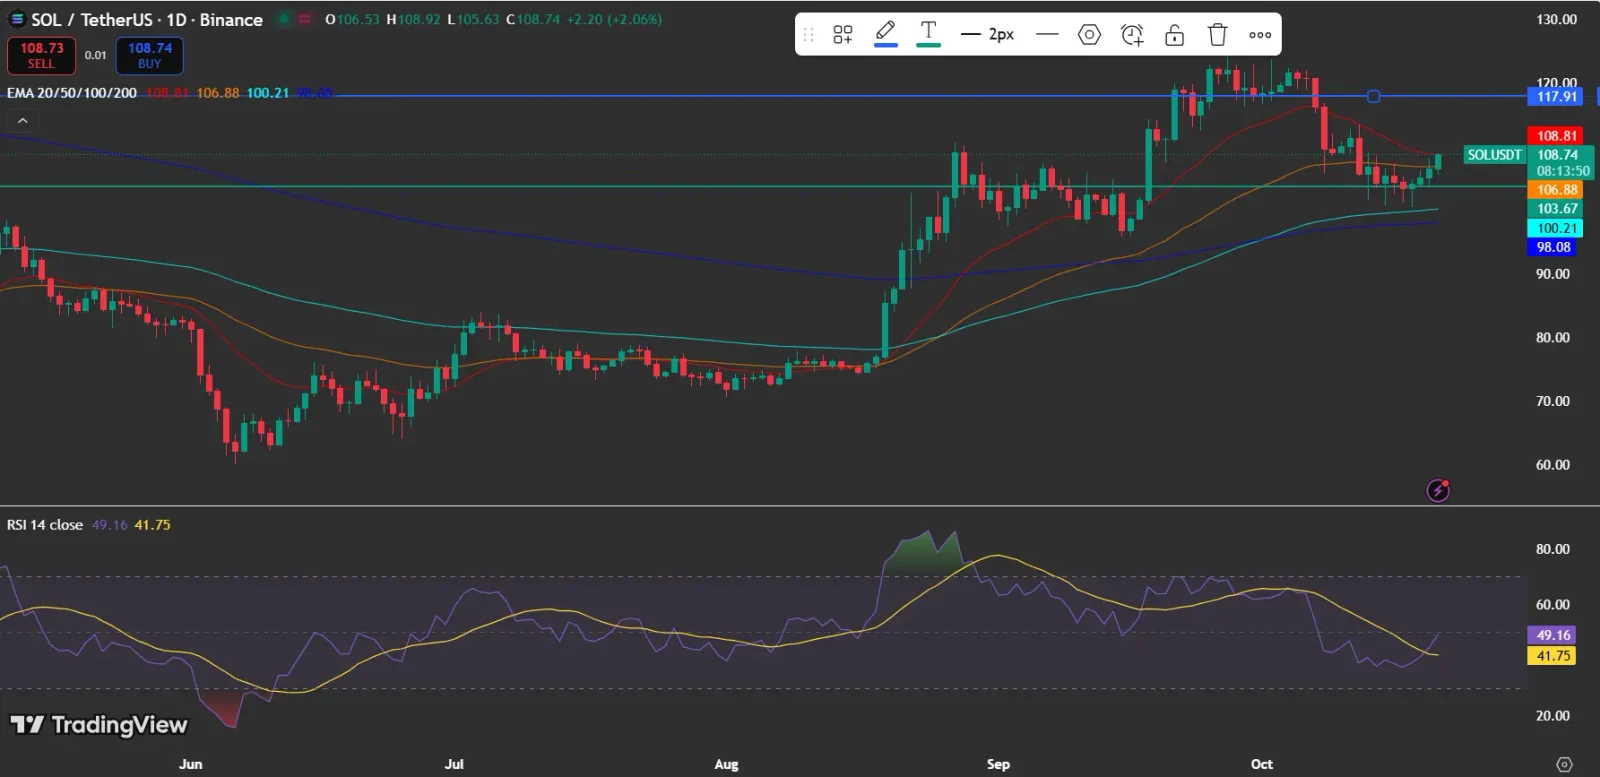This screenshot has height=777, width=1600.
Task: Click the SOLUSDT symbol price label
Action: click(1494, 155)
